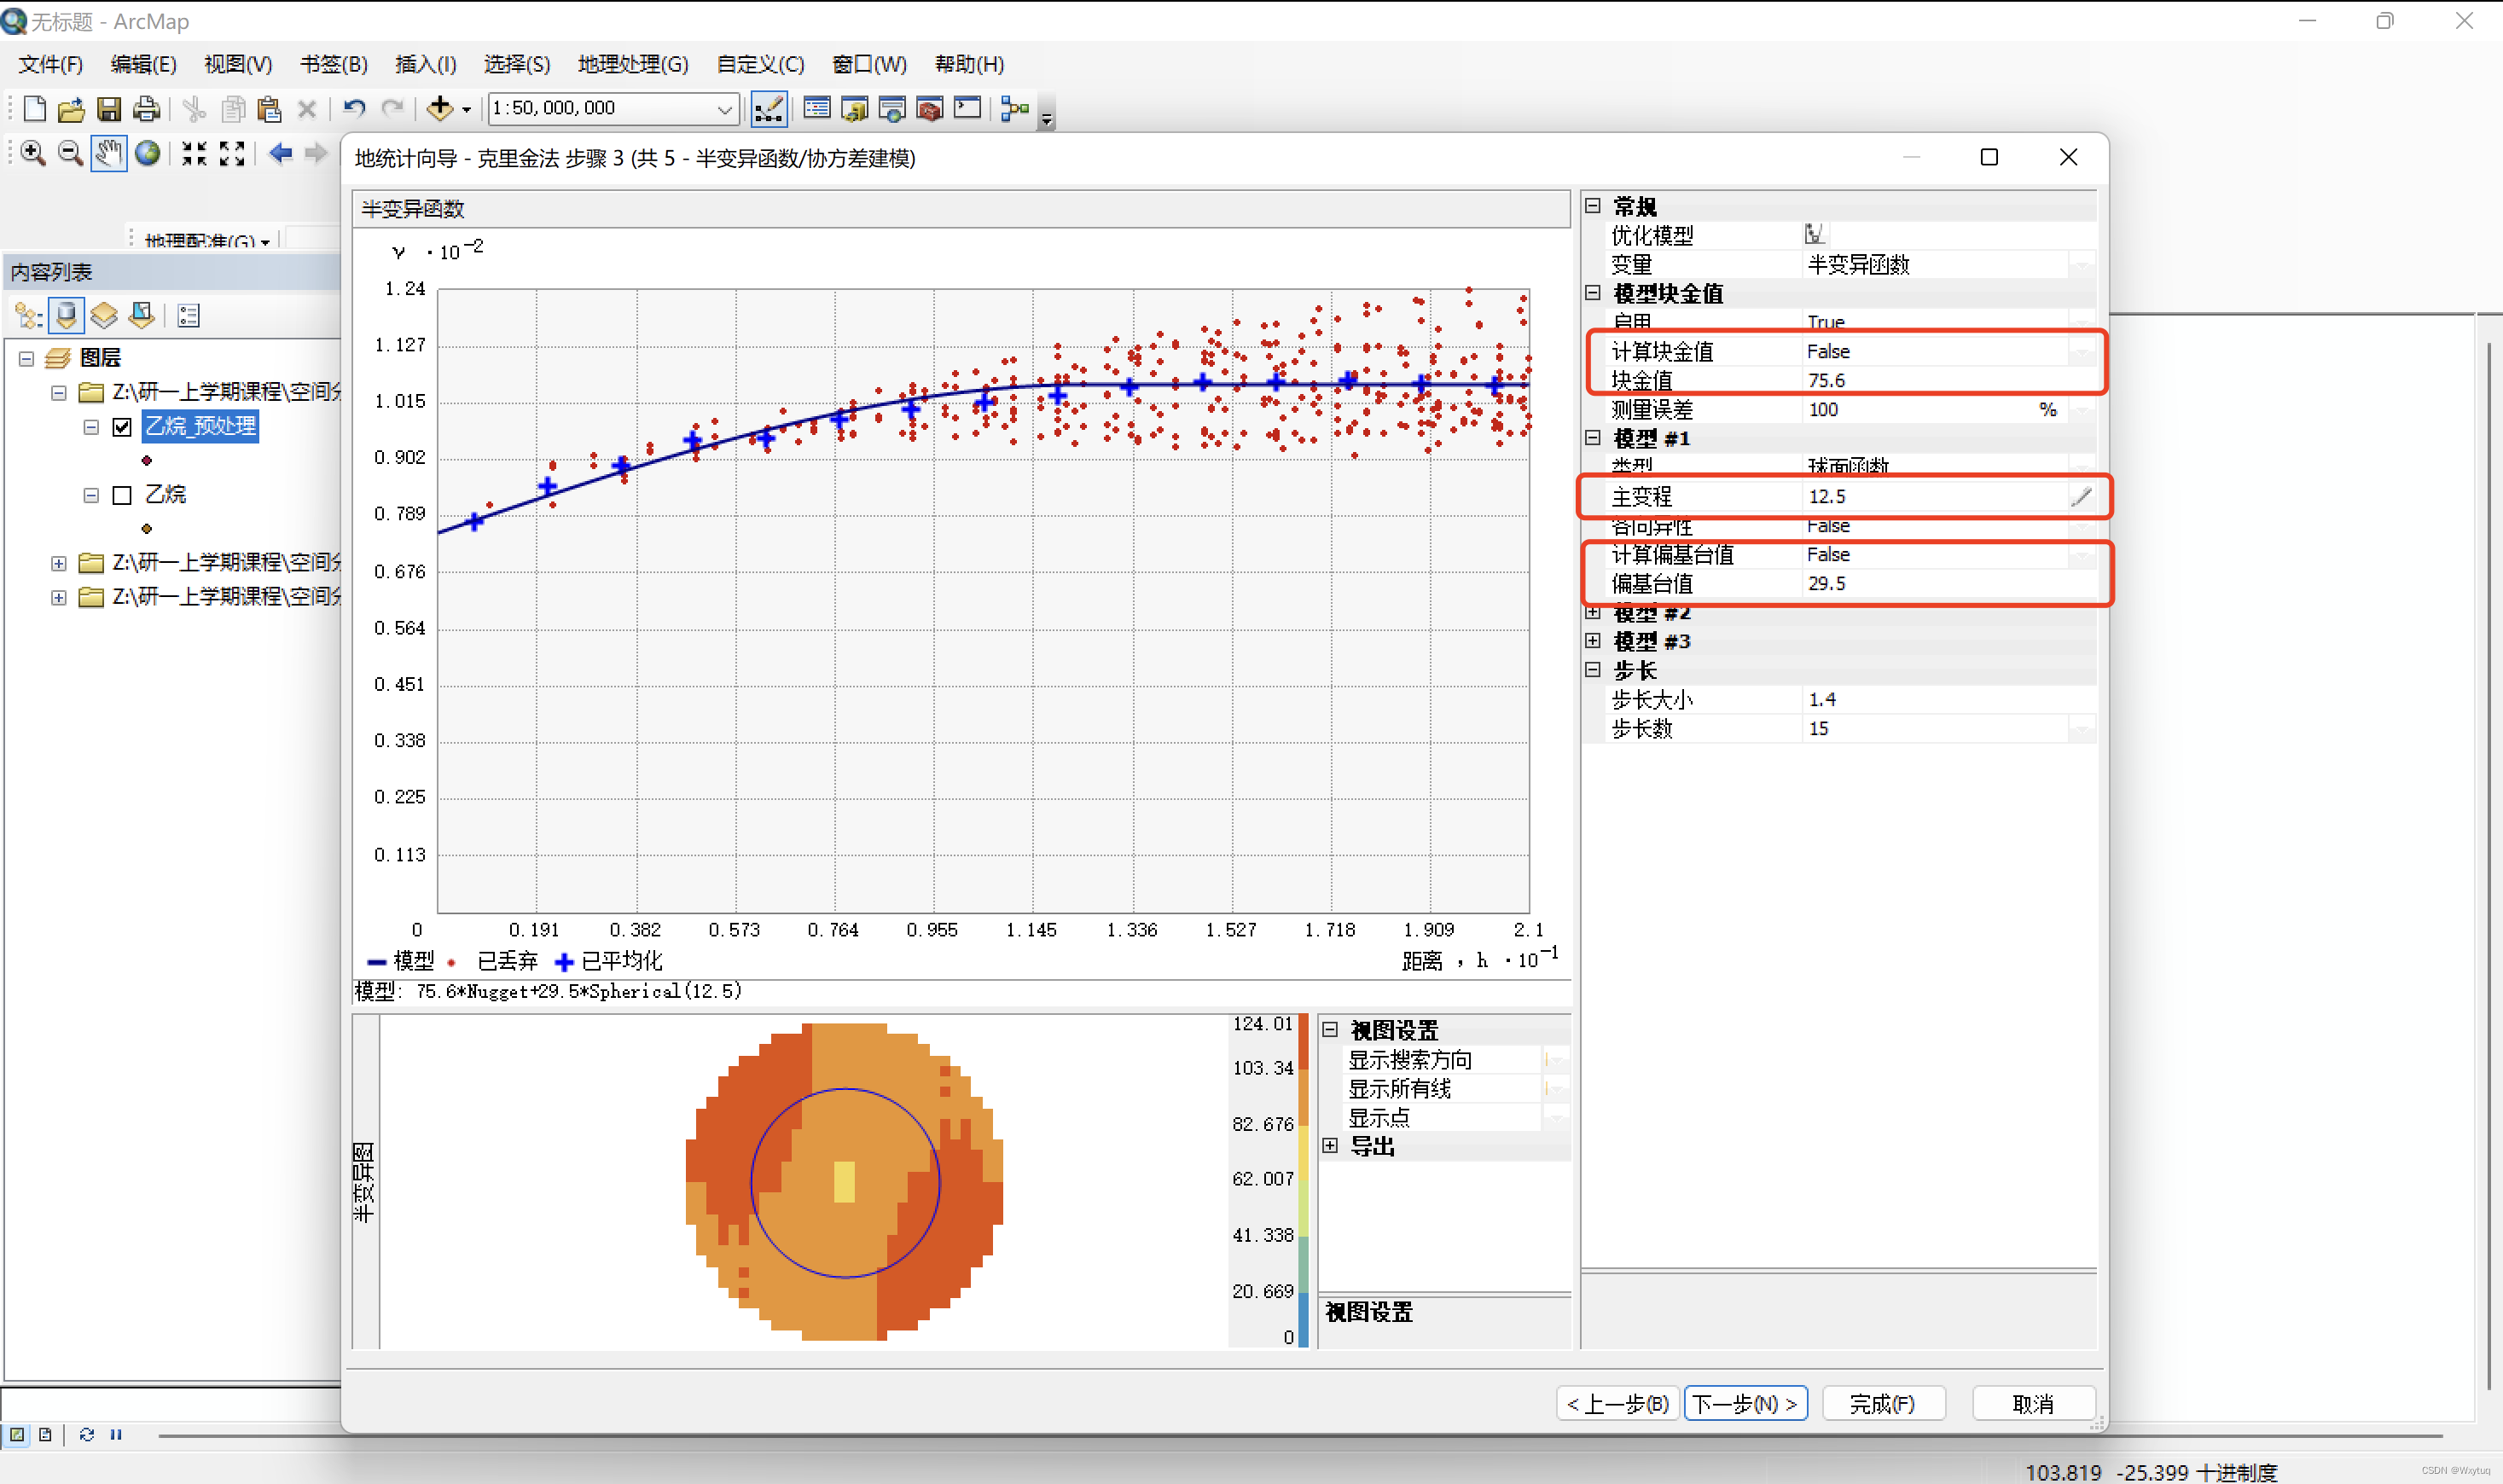
Task: Collapse the 视图设置 section
Action: (x=1330, y=1030)
